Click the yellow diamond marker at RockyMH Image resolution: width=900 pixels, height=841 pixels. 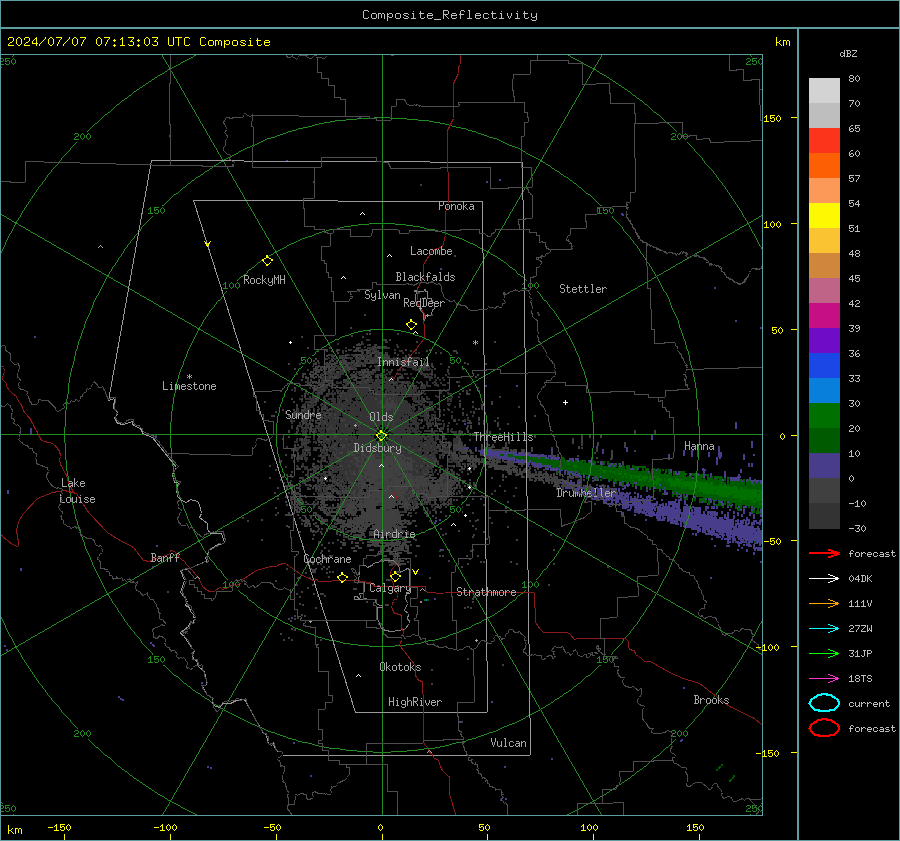(267, 261)
